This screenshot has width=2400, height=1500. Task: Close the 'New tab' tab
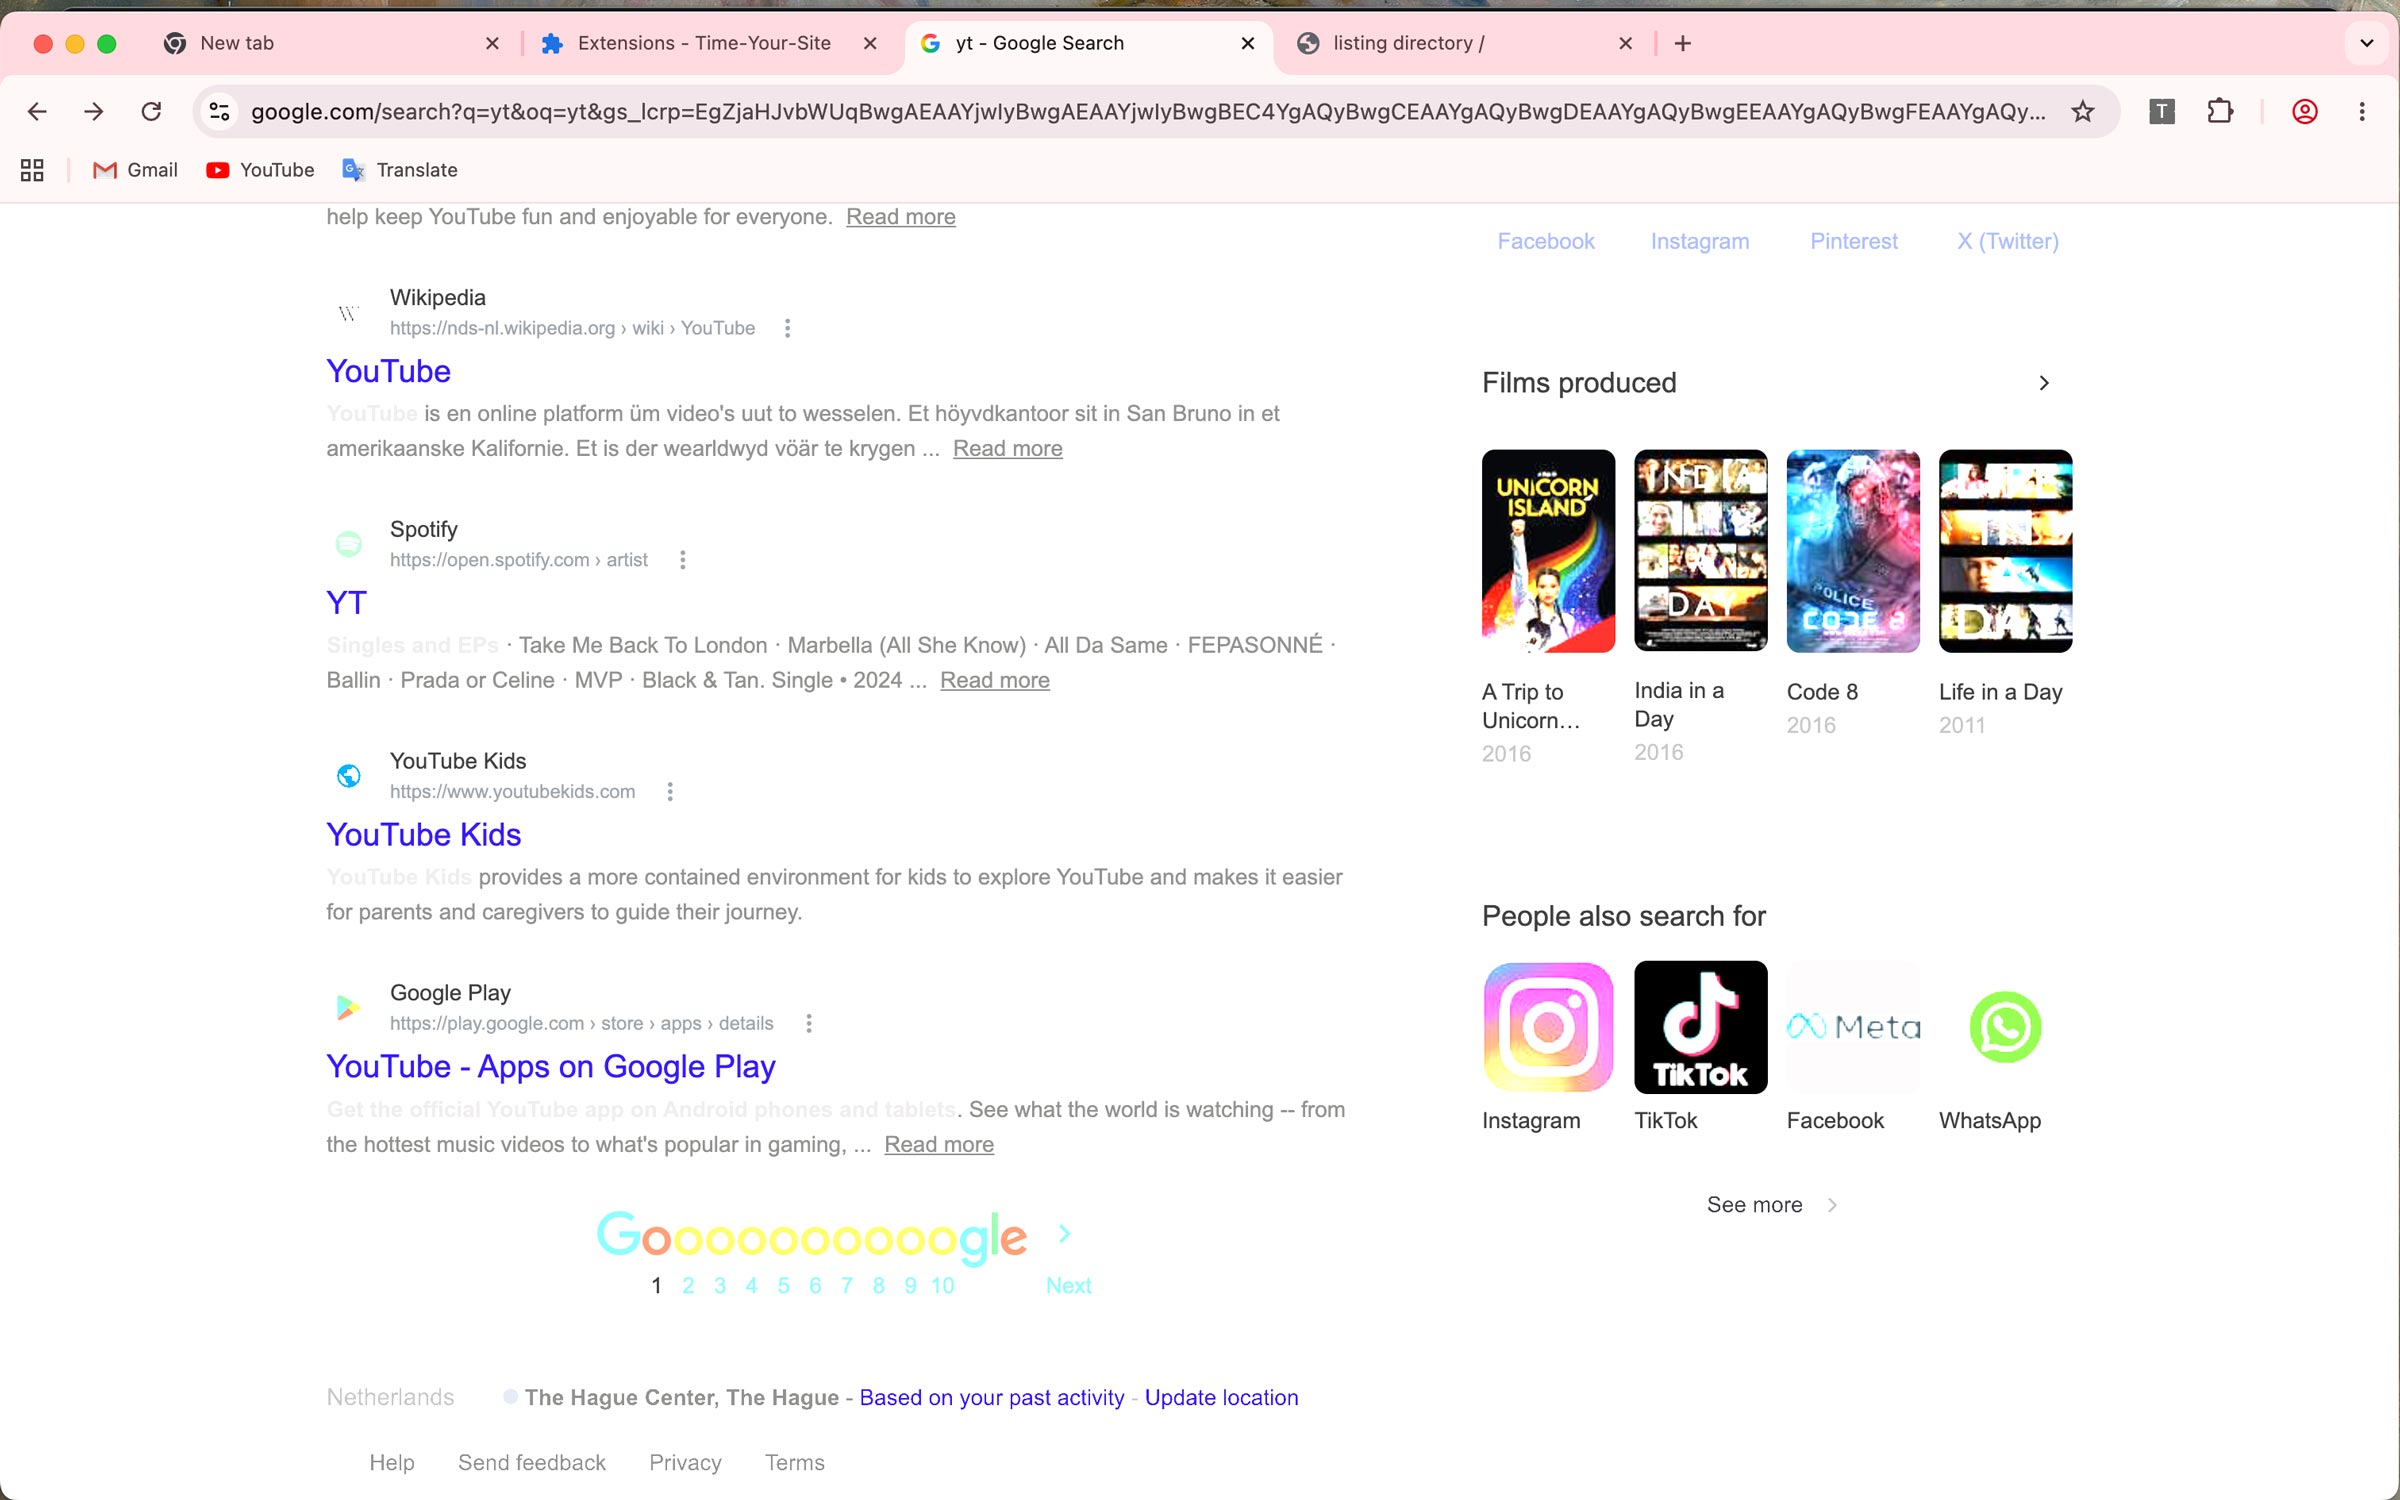(492, 43)
